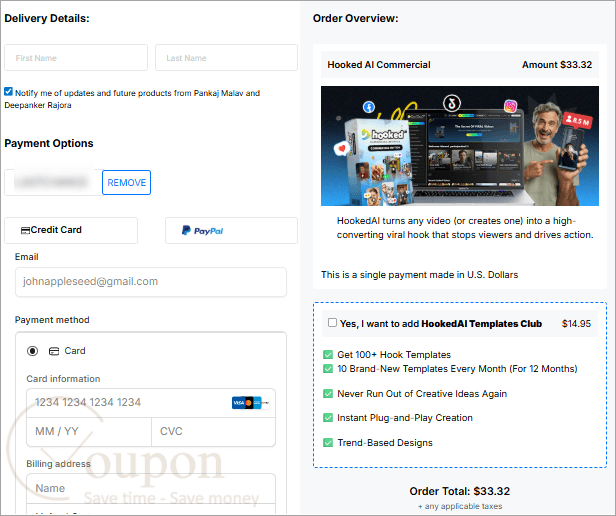This screenshot has height=516, width=616.
Task: Click the card icon next to Card label
Action: [54, 351]
